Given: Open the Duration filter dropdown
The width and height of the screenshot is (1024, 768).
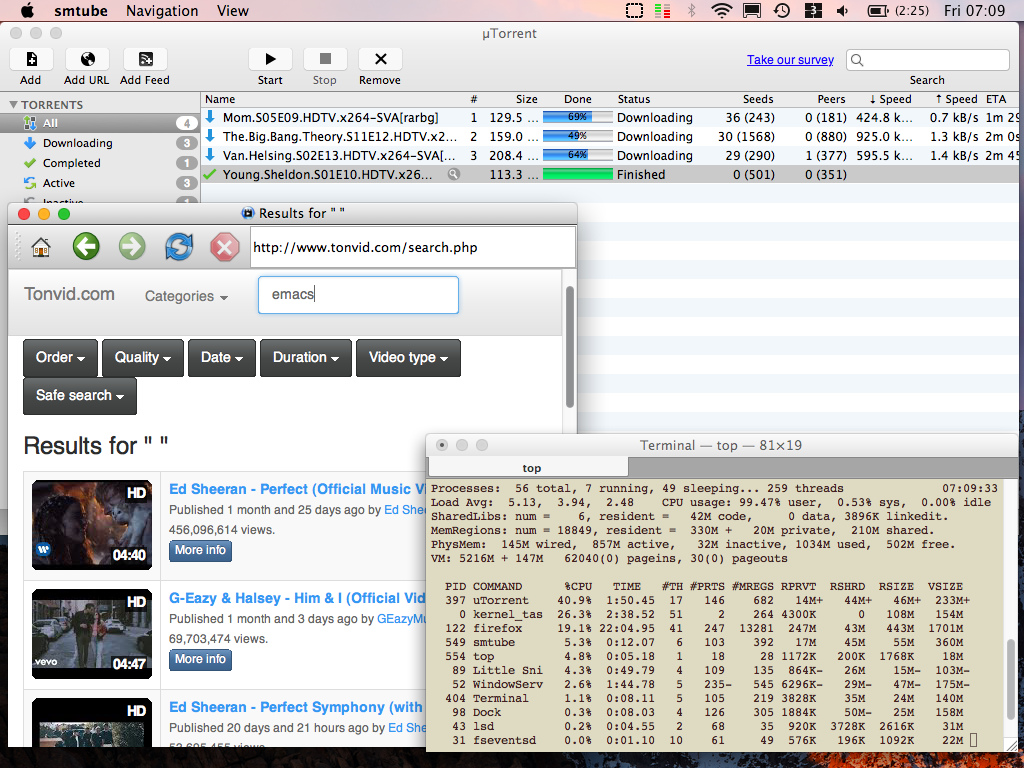Looking at the screenshot, I should [306, 358].
